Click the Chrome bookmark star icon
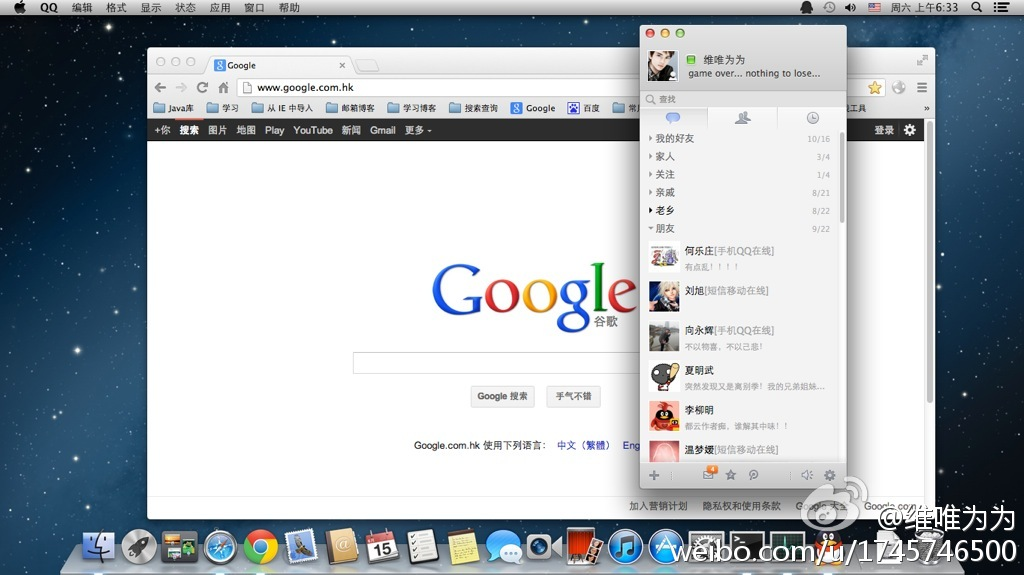The image size is (1024, 575). tap(874, 88)
